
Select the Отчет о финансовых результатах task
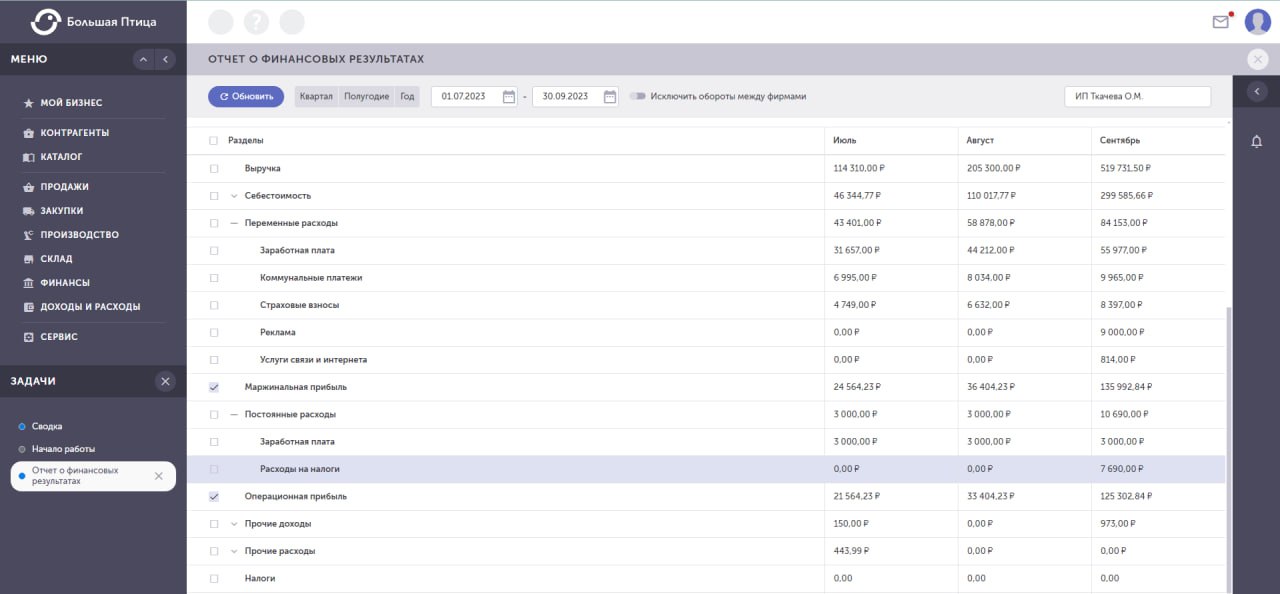[x=93, y=476]
